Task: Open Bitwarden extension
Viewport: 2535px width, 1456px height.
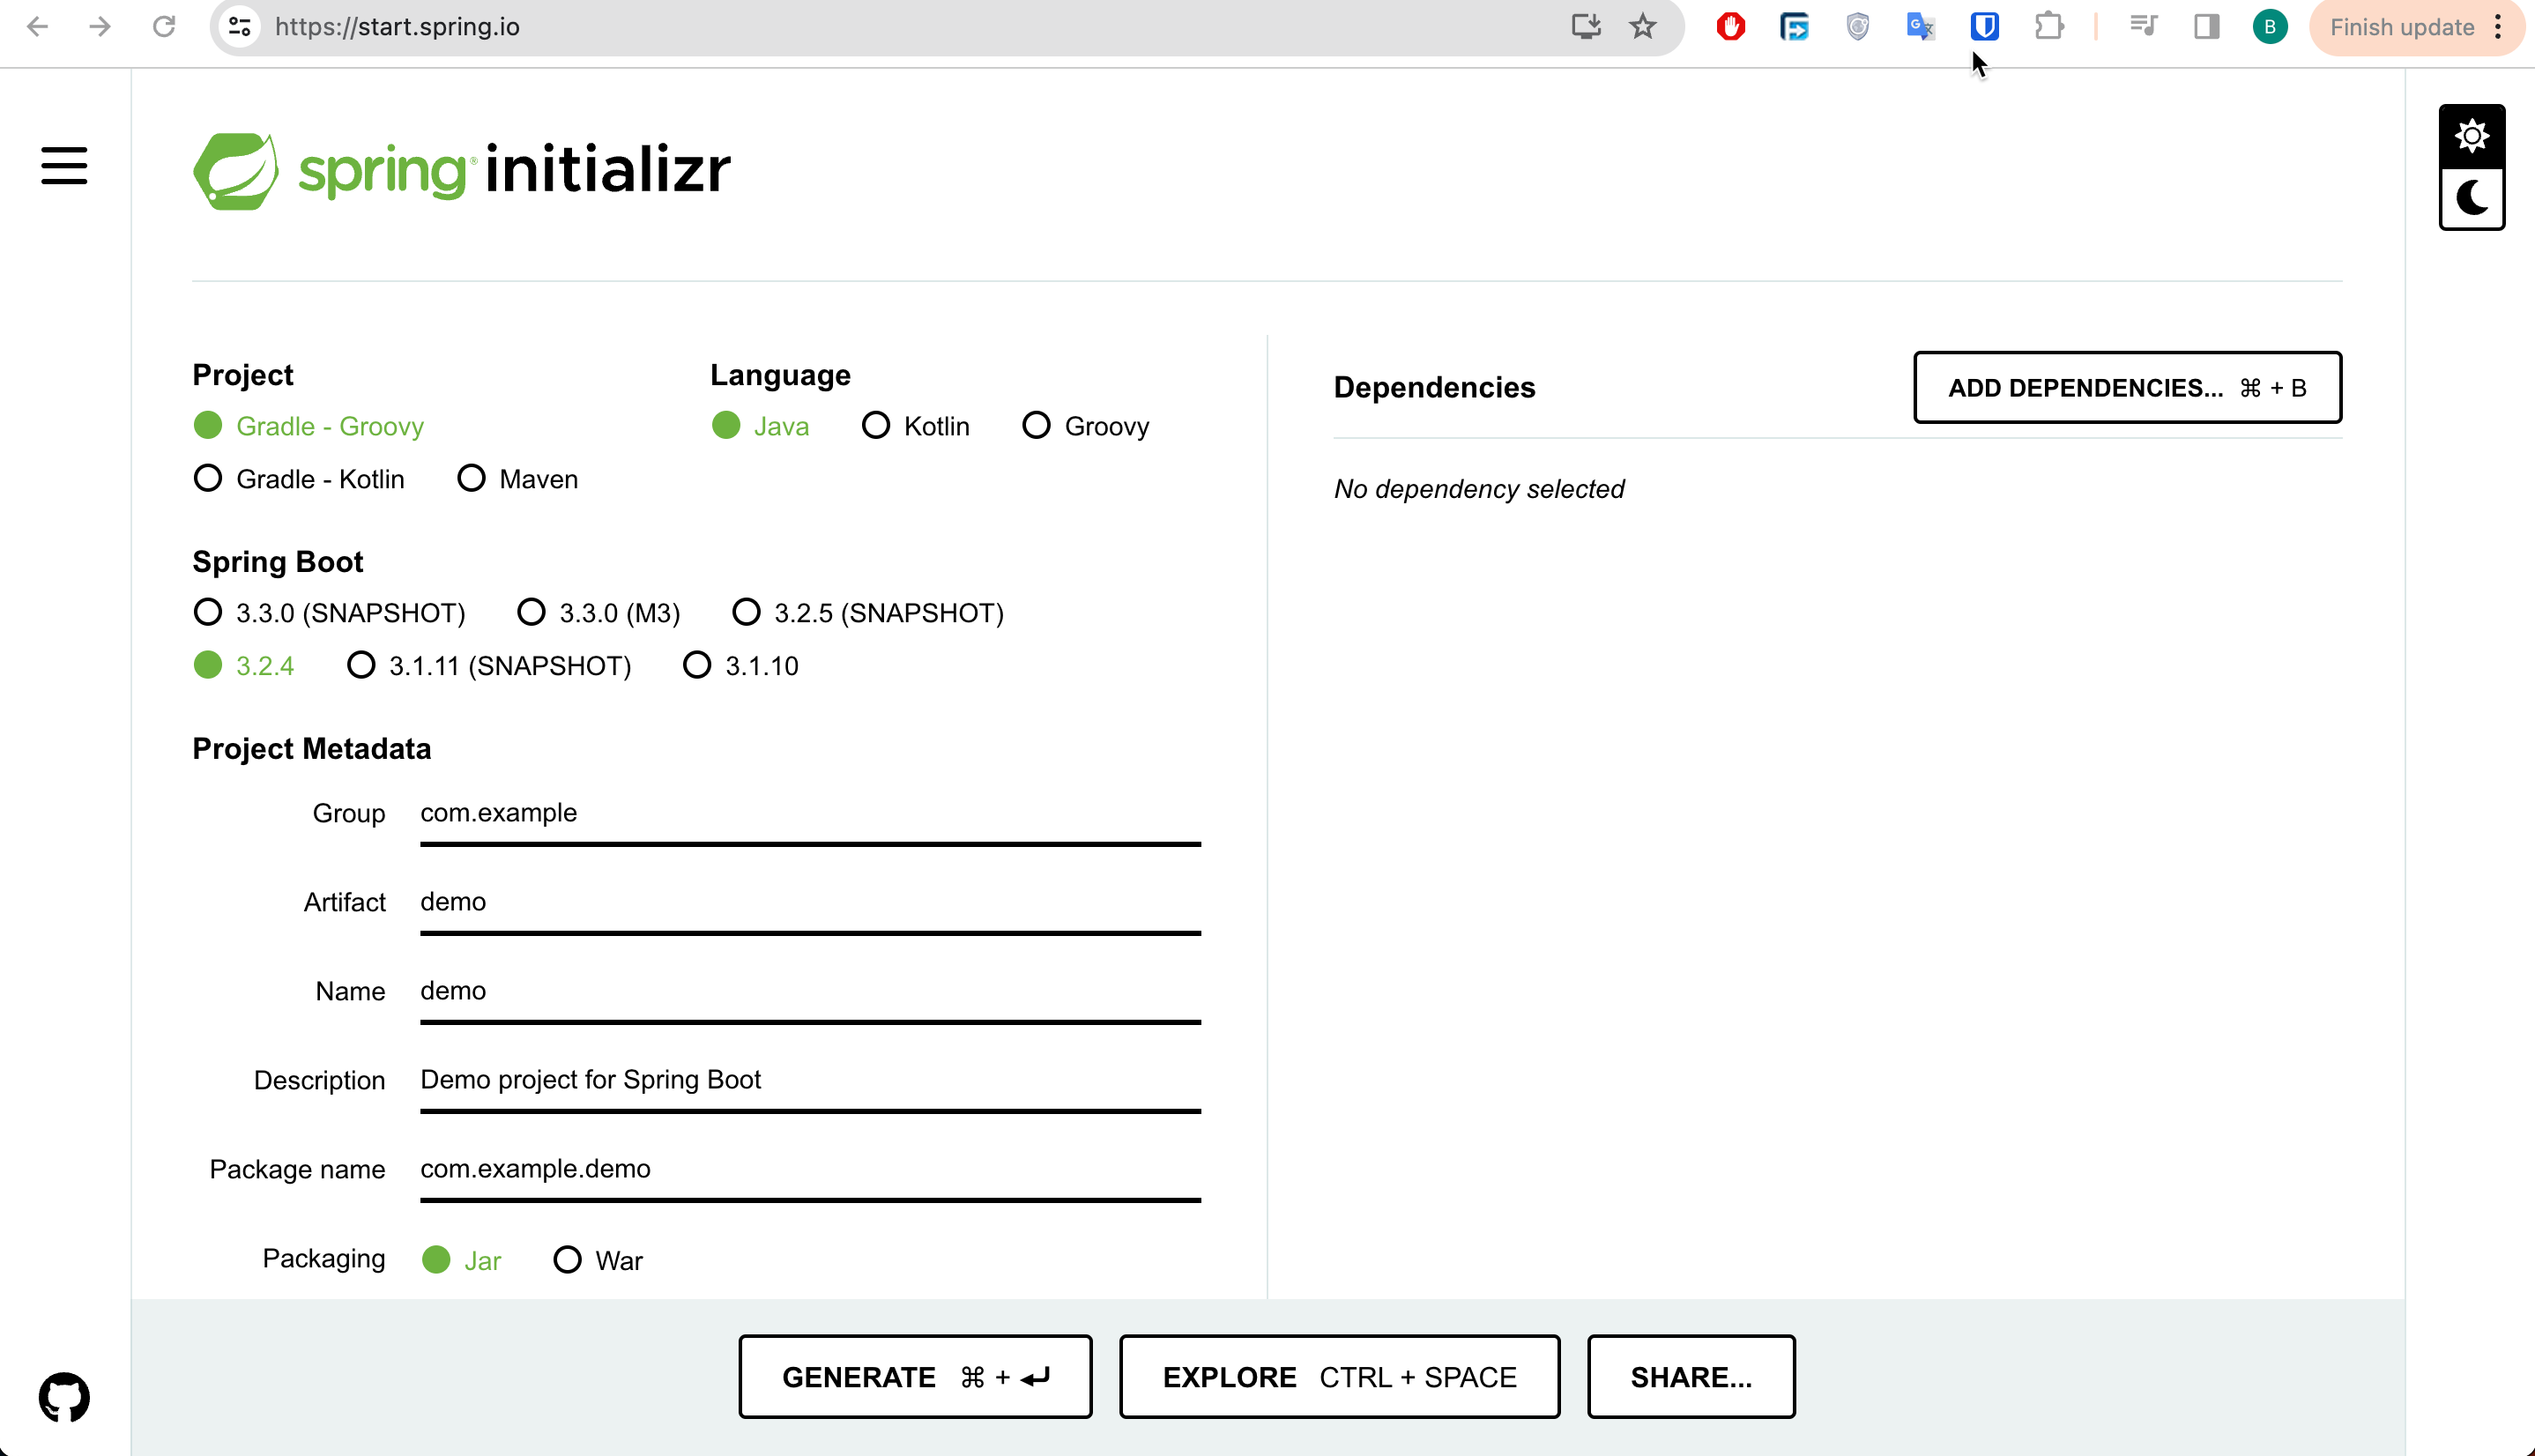Action: pyautogui.click(x=1985, y=27)
